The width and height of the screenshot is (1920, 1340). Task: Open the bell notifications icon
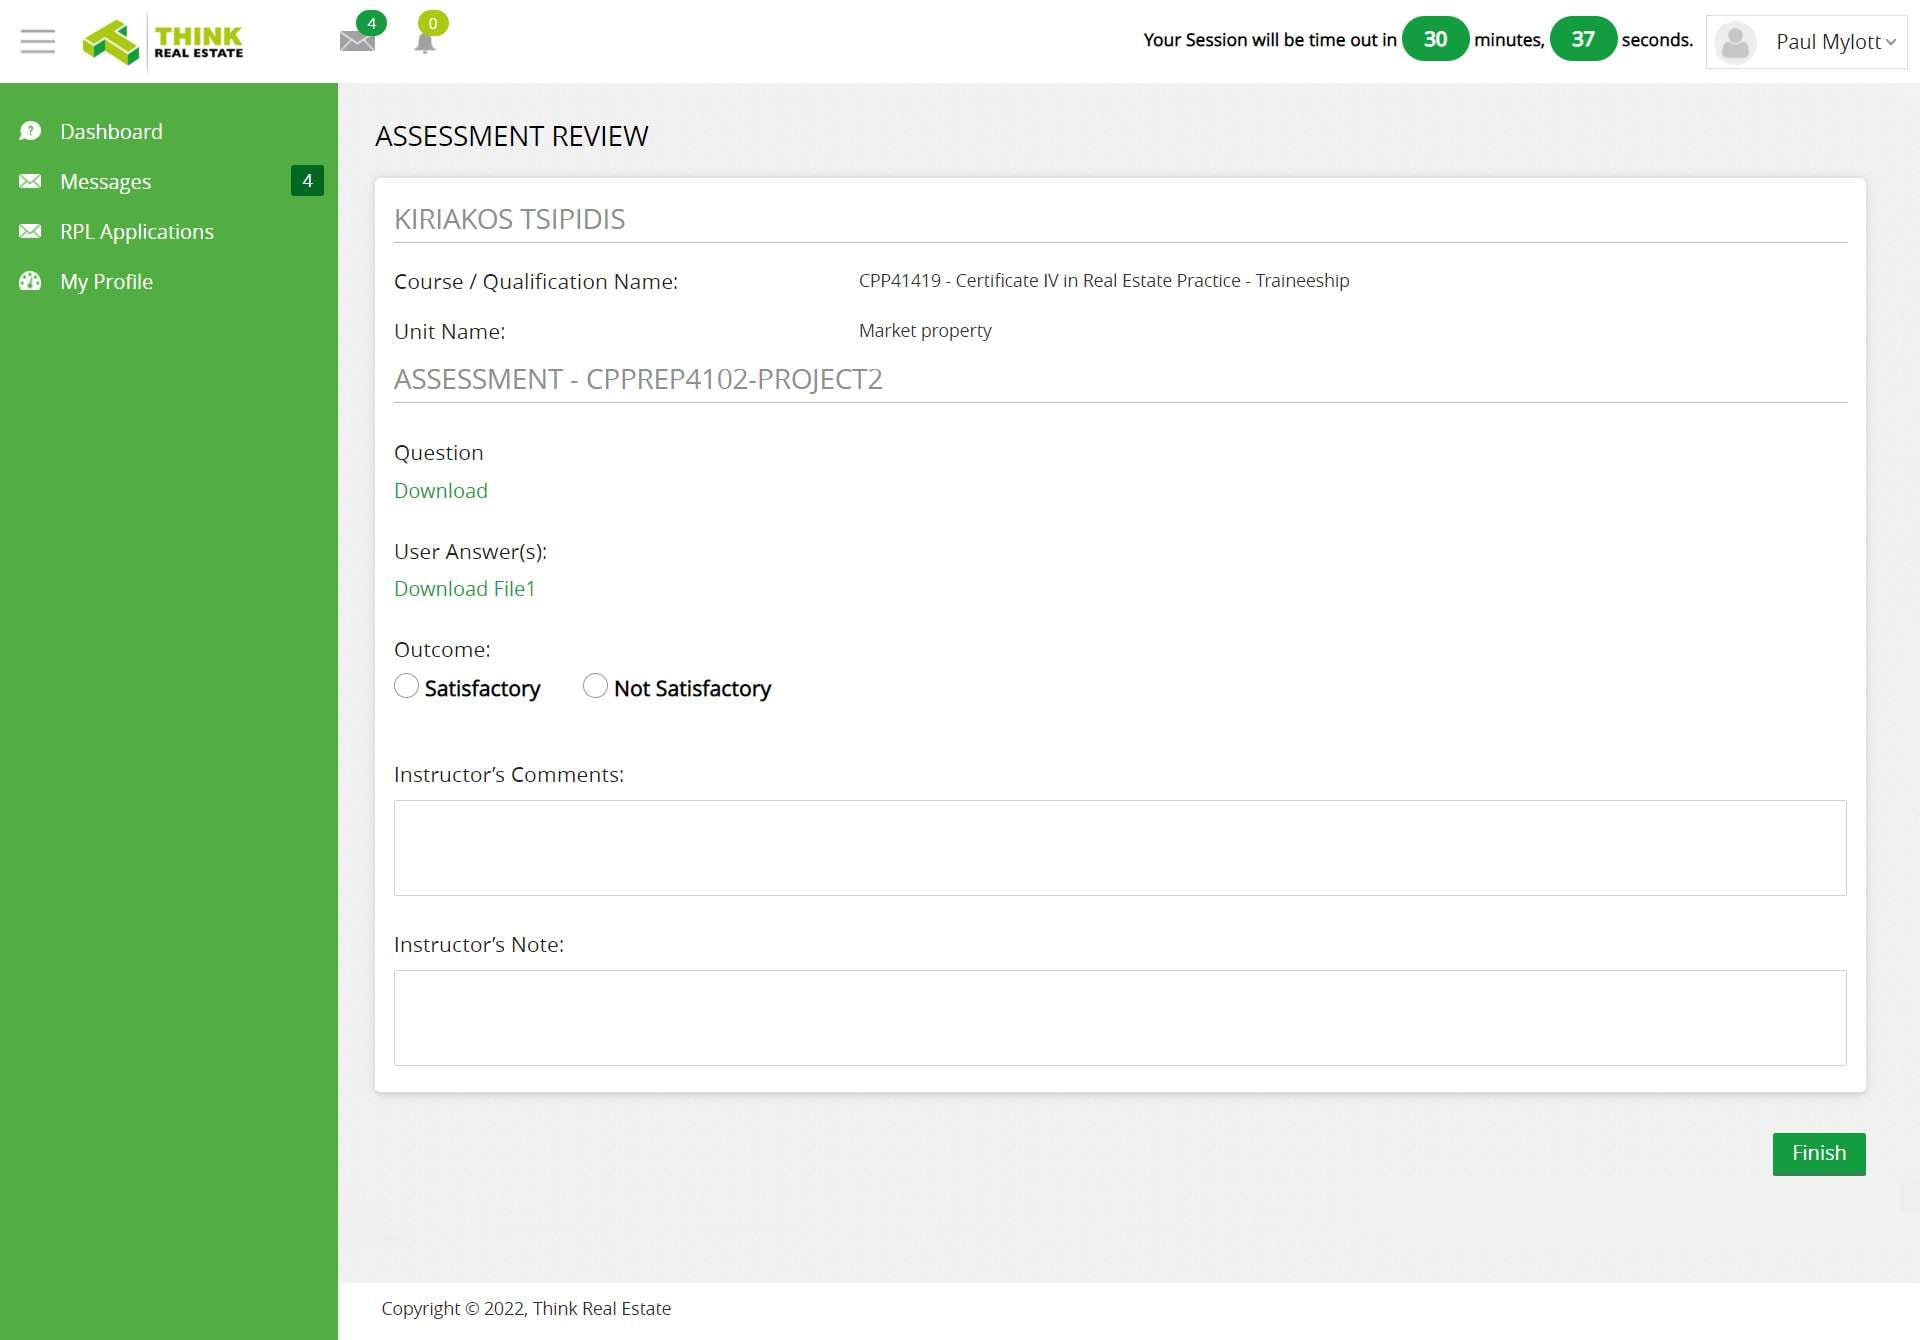point(425,42)
